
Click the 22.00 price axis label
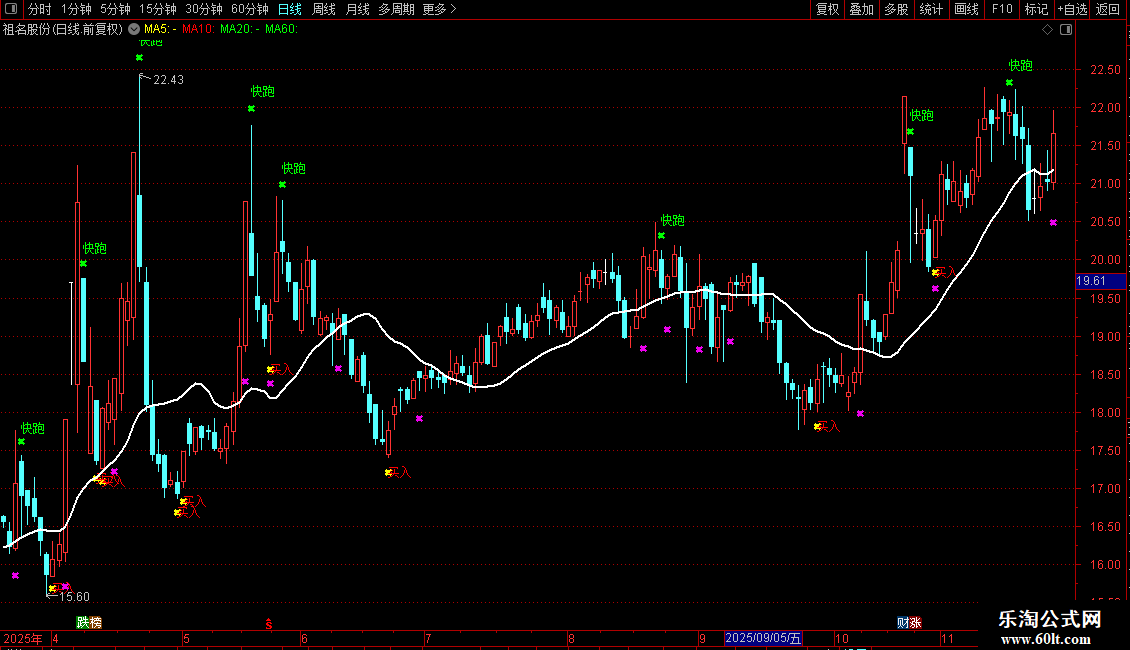1105,108
